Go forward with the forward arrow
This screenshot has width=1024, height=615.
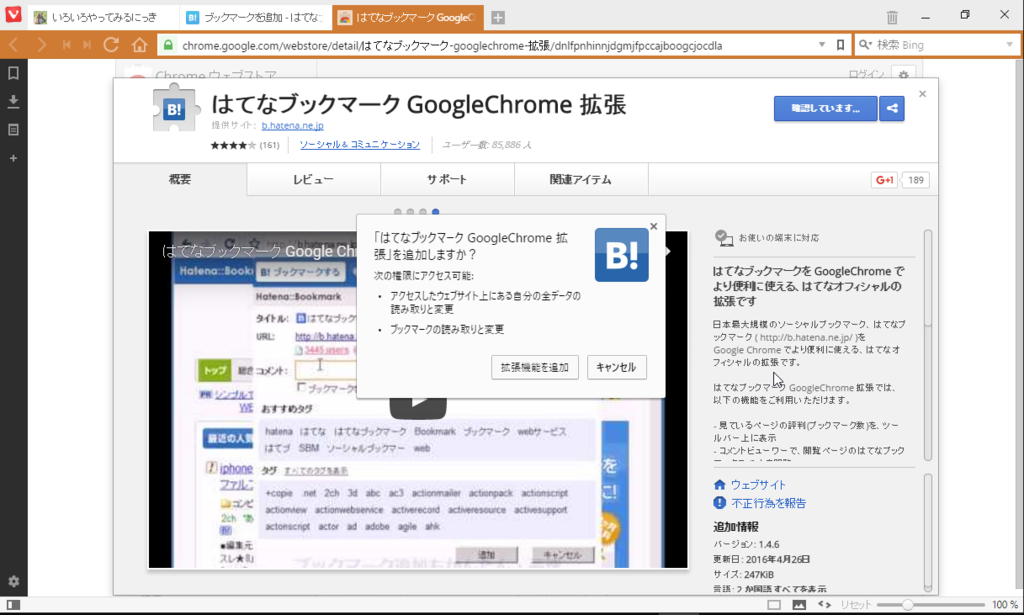tap(42, 45)
